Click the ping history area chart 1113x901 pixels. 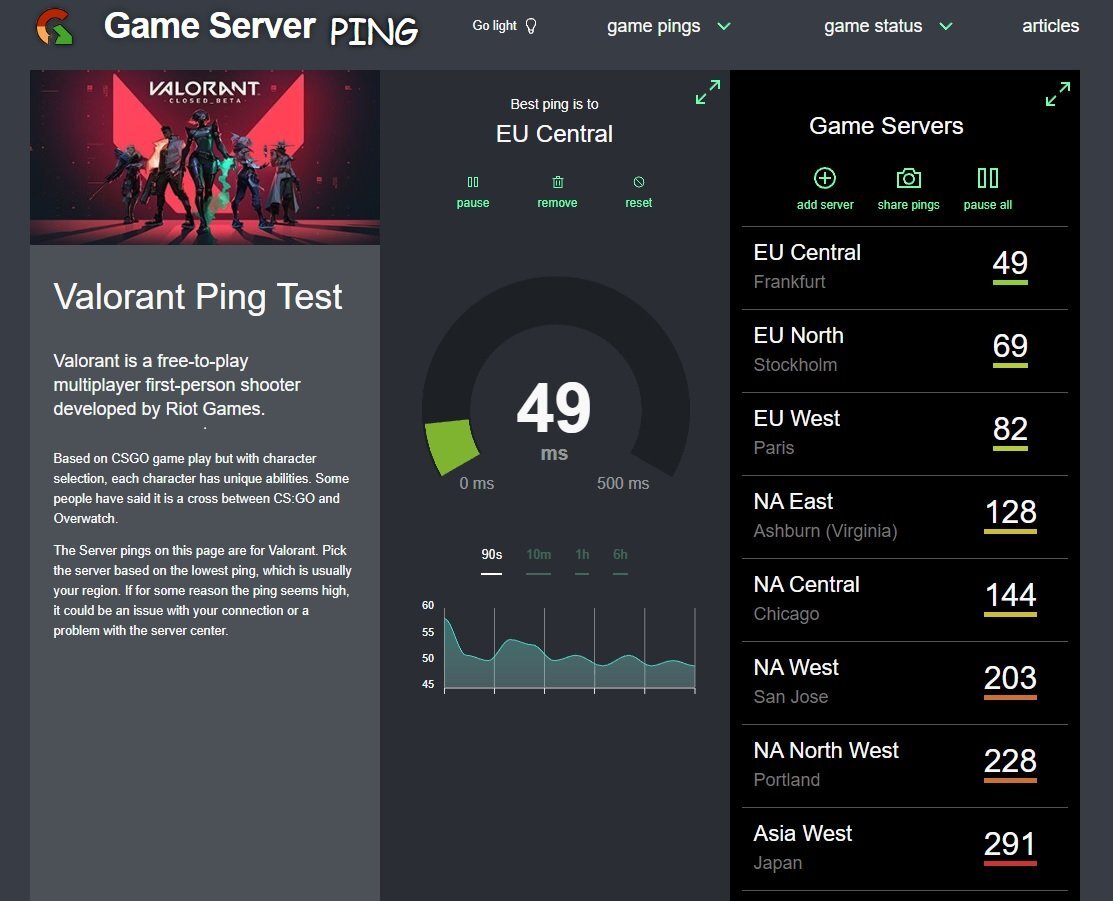click(569, 650)
